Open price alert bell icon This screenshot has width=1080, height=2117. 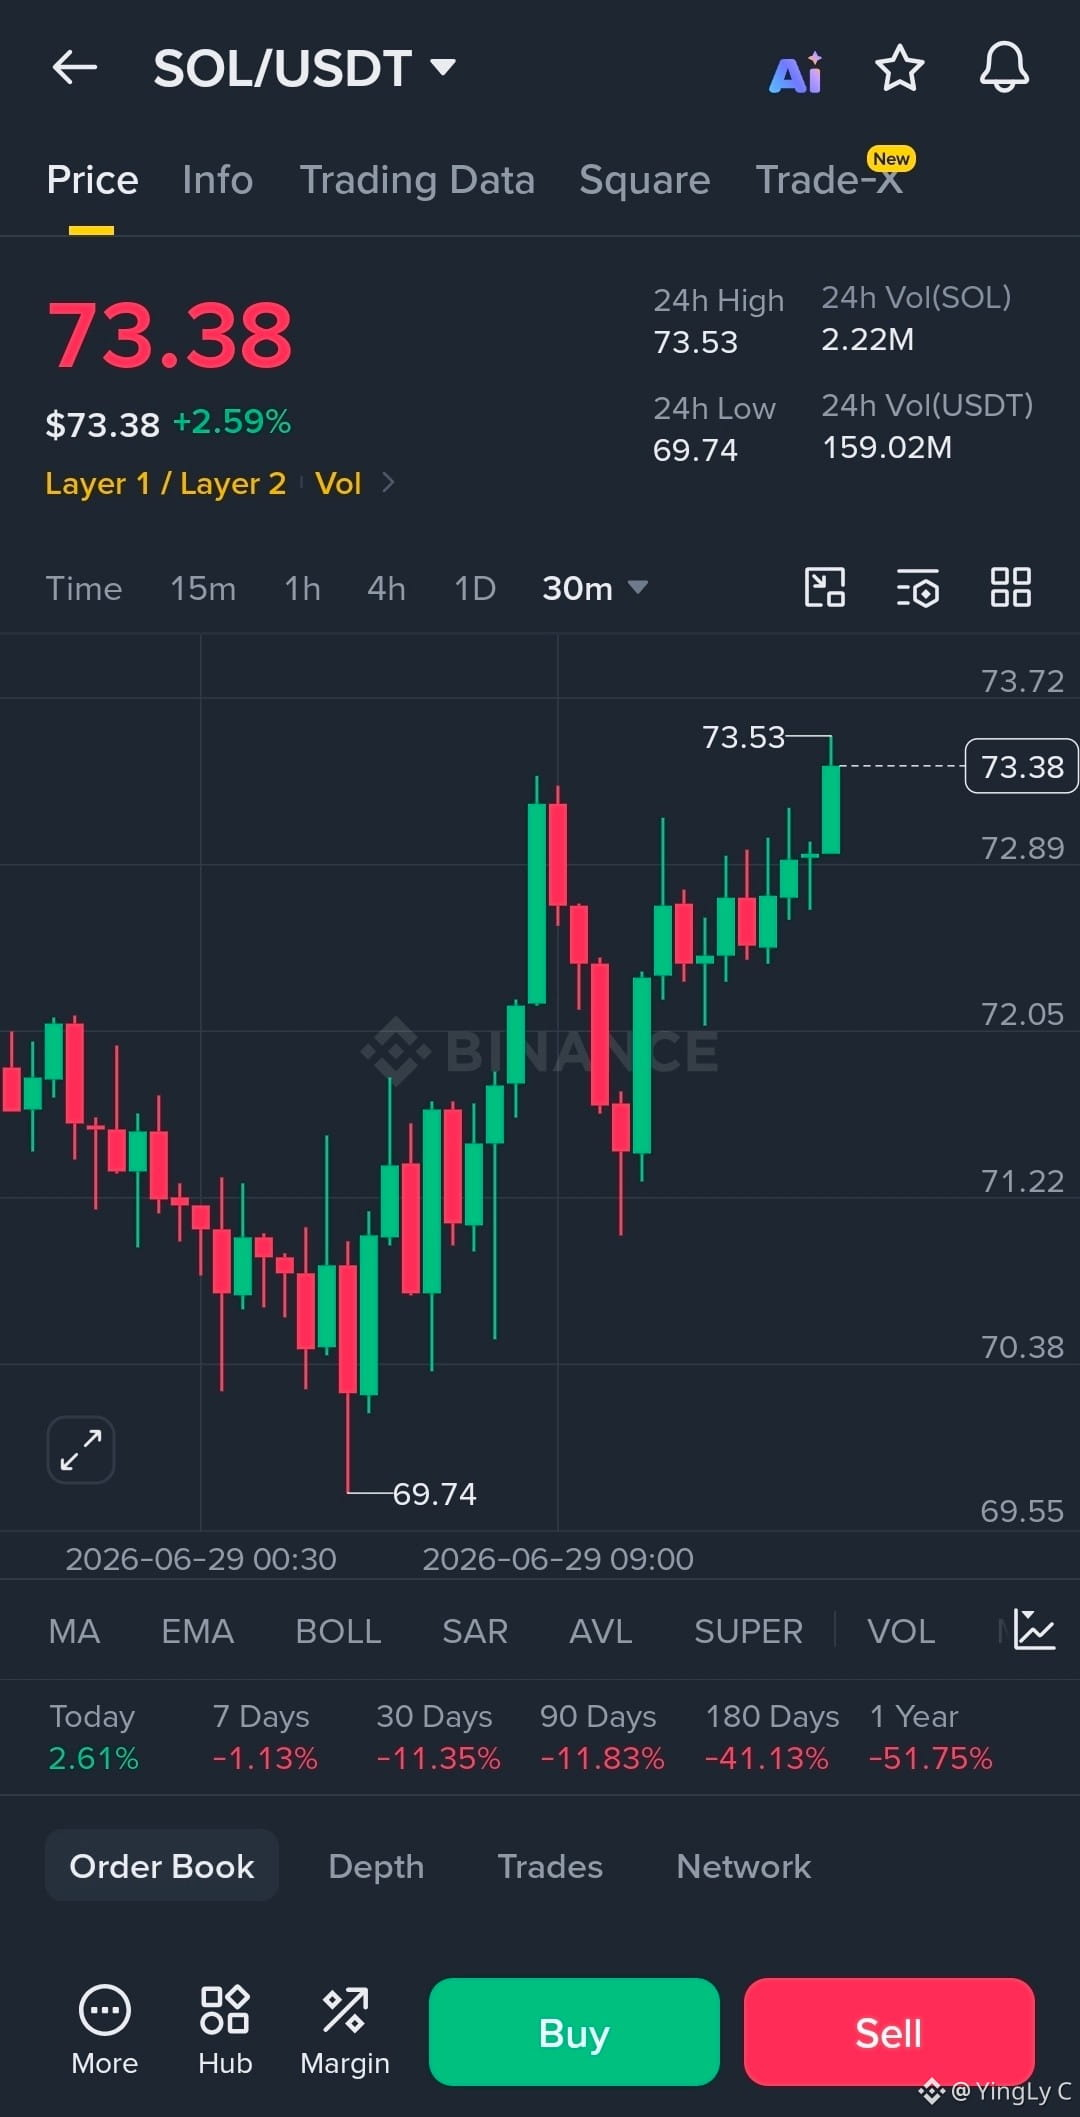click(1004, 68)
